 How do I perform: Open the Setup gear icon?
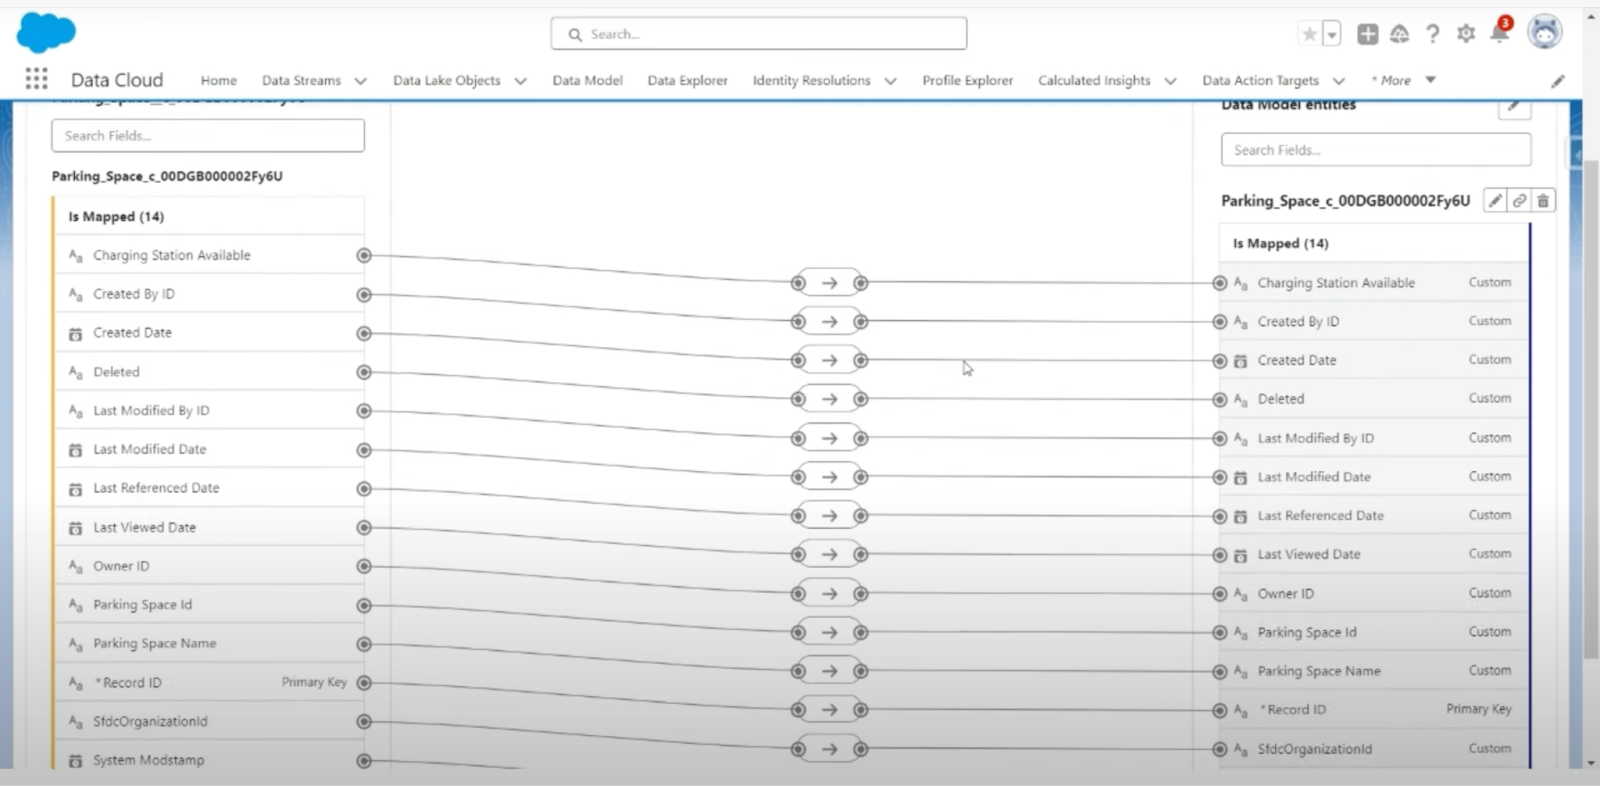coord(1466,34)
